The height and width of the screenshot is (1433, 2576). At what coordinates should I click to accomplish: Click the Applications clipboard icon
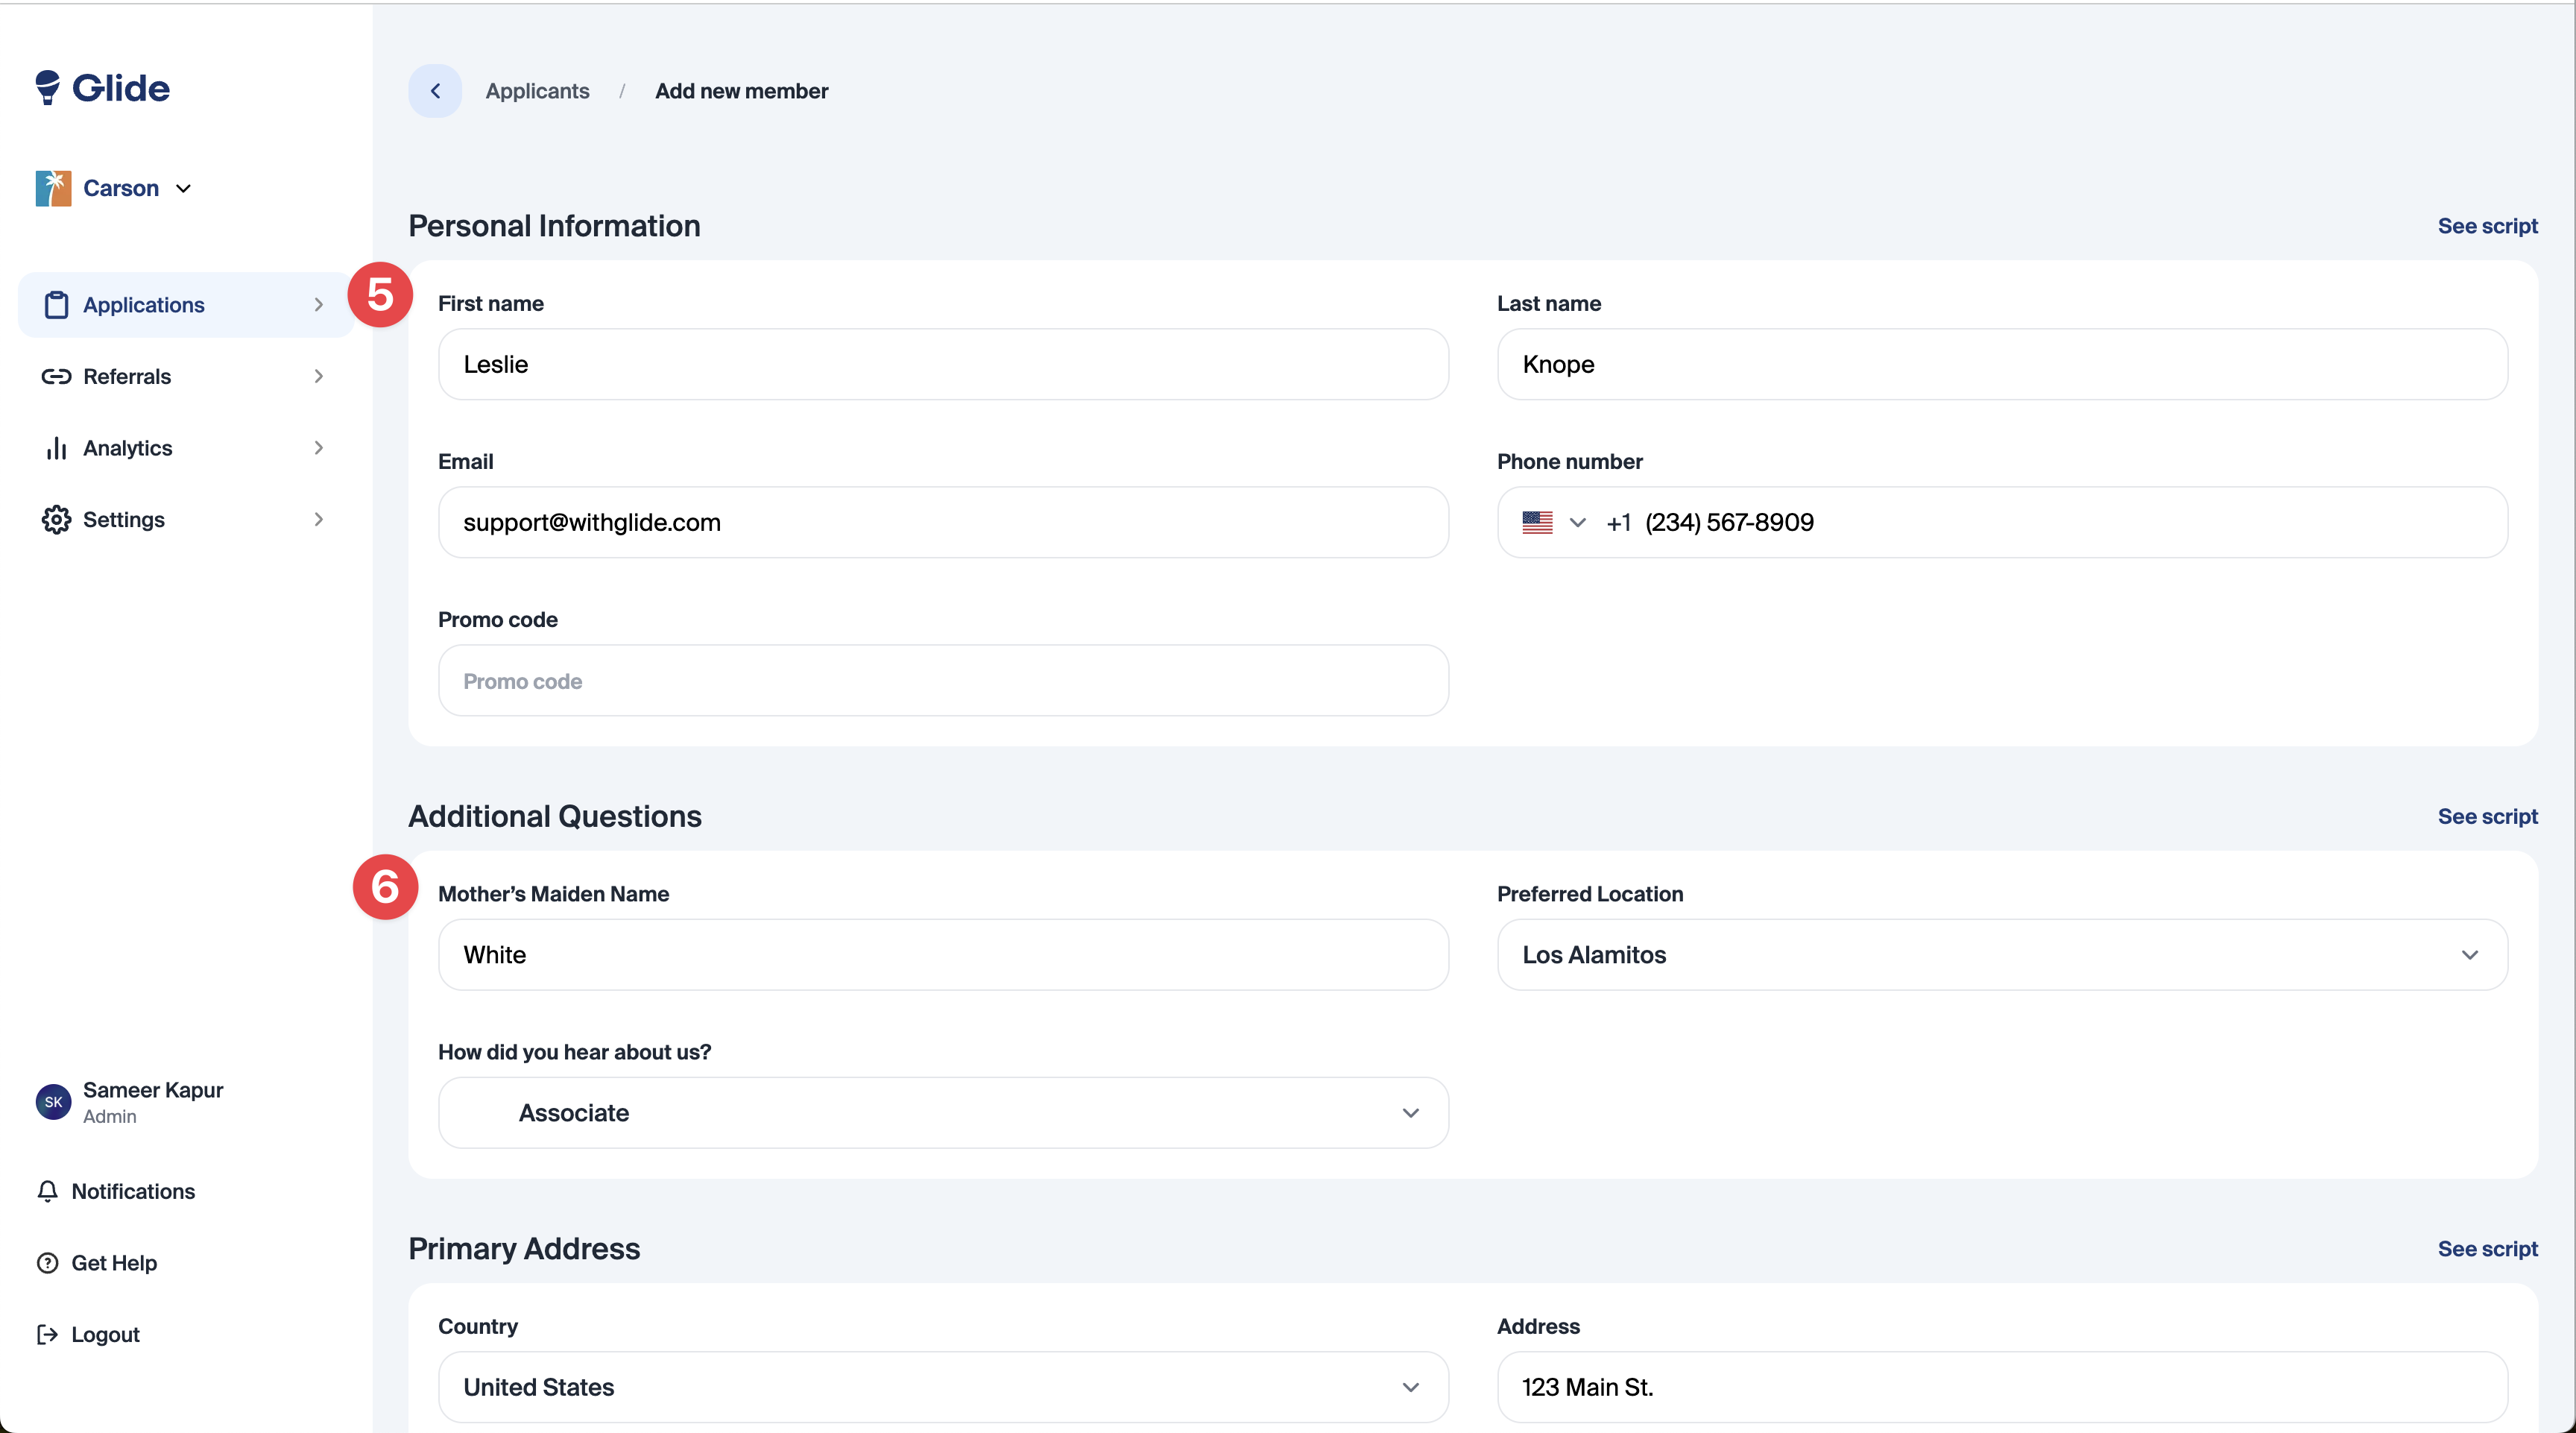[x=56, y=305]
